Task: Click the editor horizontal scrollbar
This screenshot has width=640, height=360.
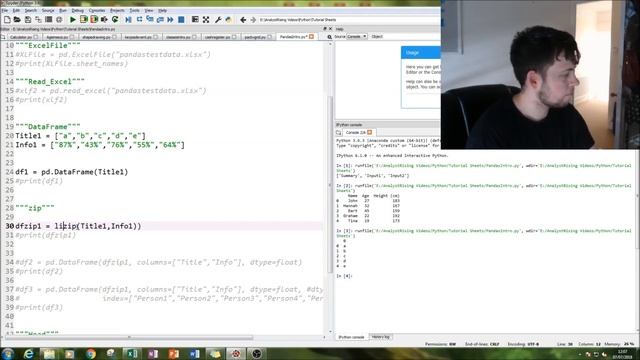Action: [129, 338]
